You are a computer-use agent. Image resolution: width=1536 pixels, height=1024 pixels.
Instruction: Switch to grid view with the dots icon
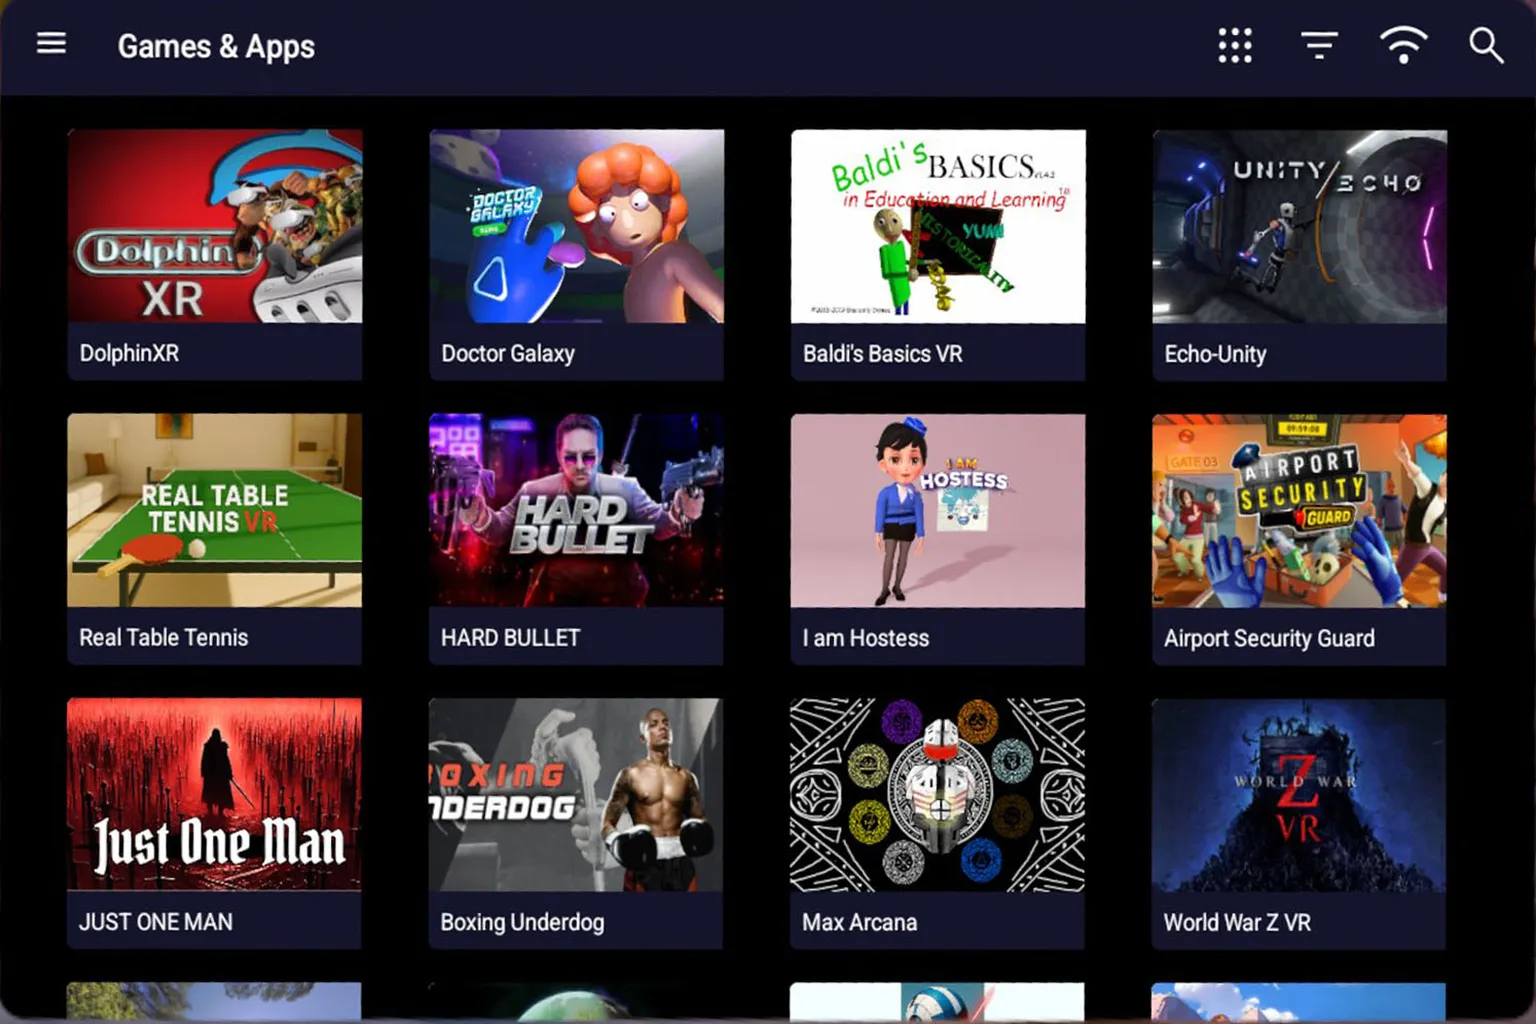point(1235,45)
